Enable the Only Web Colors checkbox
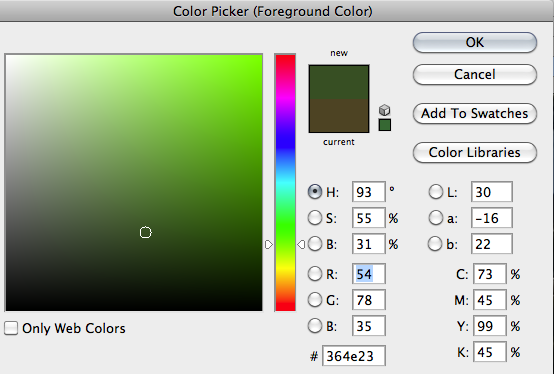This screenshot has width=554, height=374. [11, 328]
